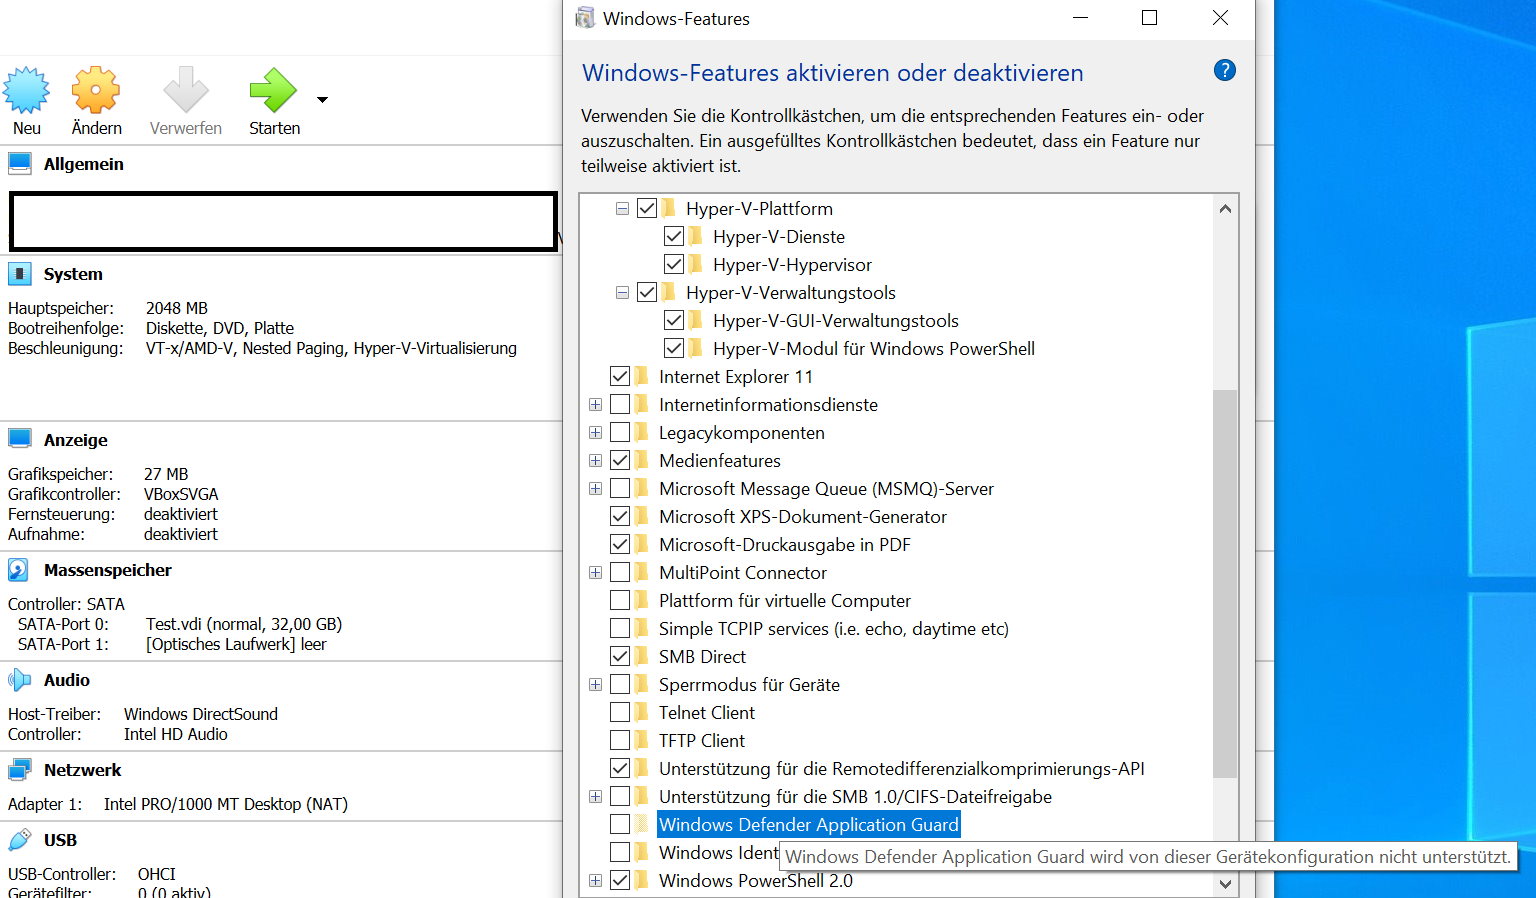
Task: Select Unterstützung für die Remotedifferenzialkomprimierungs-API text
Action: [902, 768]
